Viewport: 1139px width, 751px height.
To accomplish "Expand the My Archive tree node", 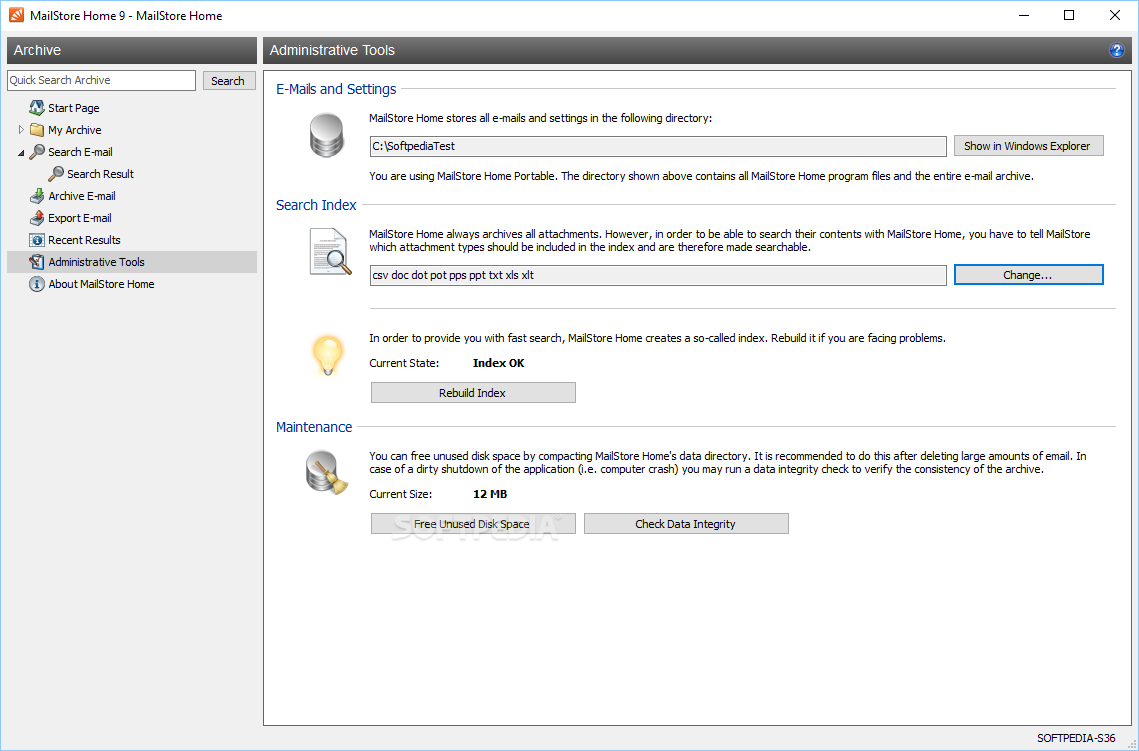I will coord(21,130).
